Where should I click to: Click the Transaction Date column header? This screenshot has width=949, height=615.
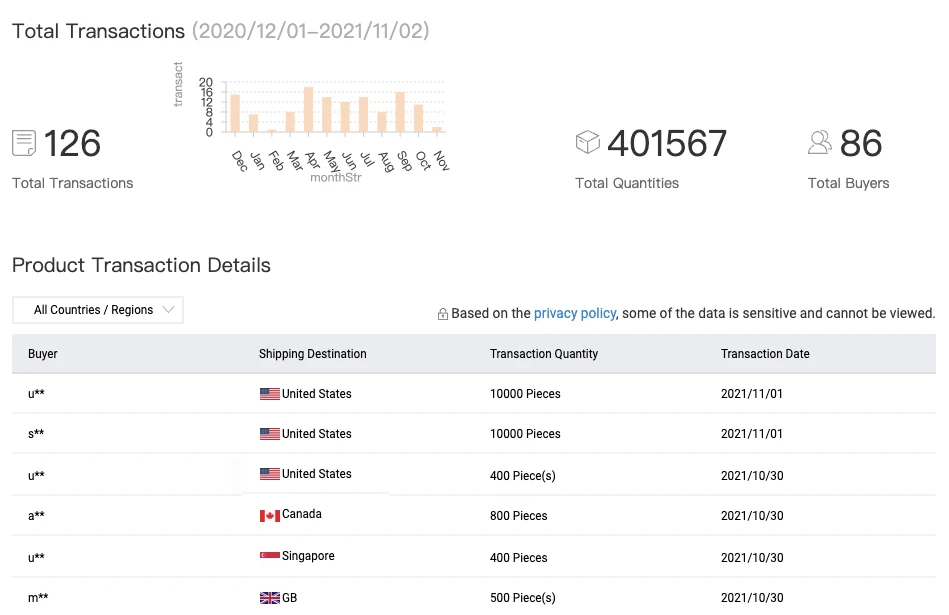coord(765,354)
